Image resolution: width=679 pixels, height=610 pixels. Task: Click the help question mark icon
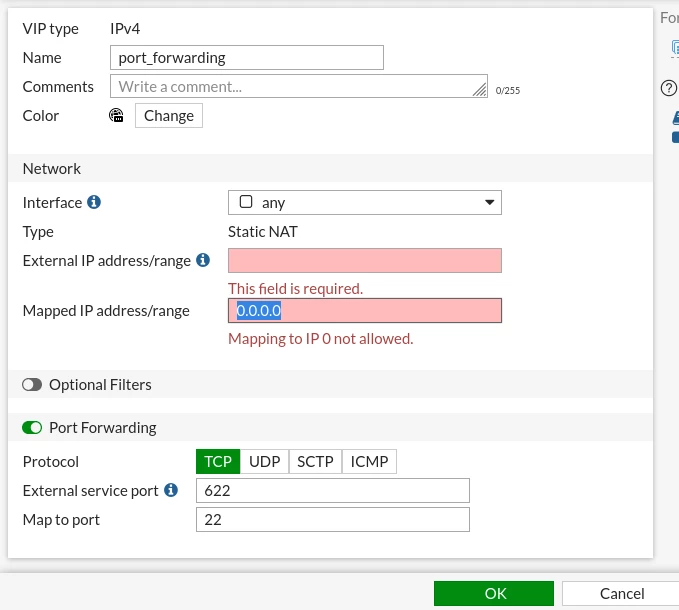[669, 88]
